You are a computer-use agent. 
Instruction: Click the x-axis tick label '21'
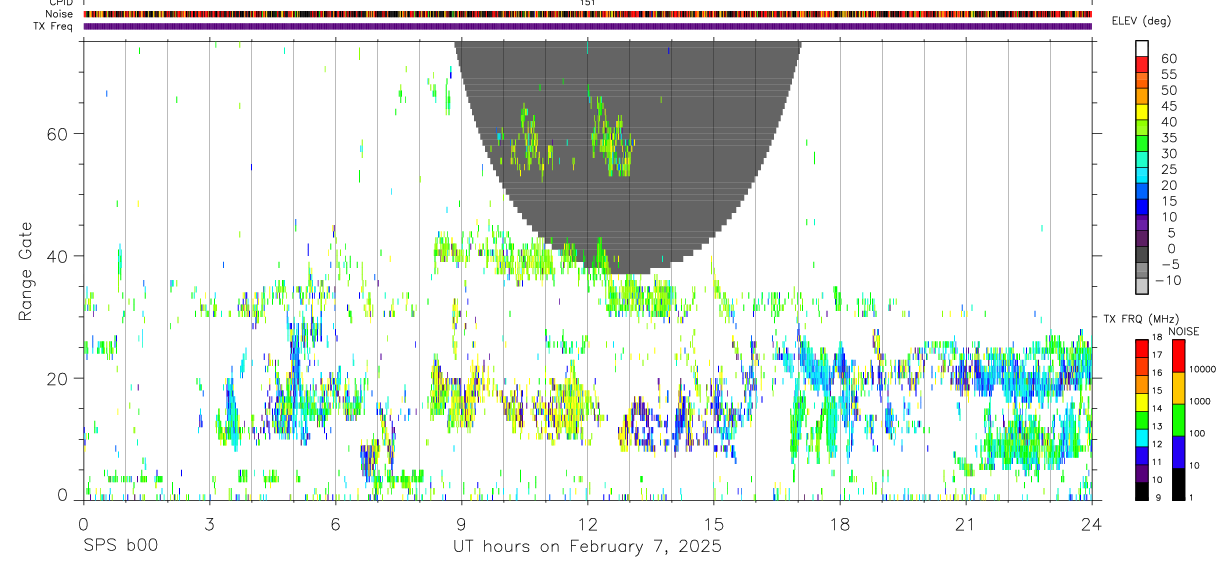point(965,523)
